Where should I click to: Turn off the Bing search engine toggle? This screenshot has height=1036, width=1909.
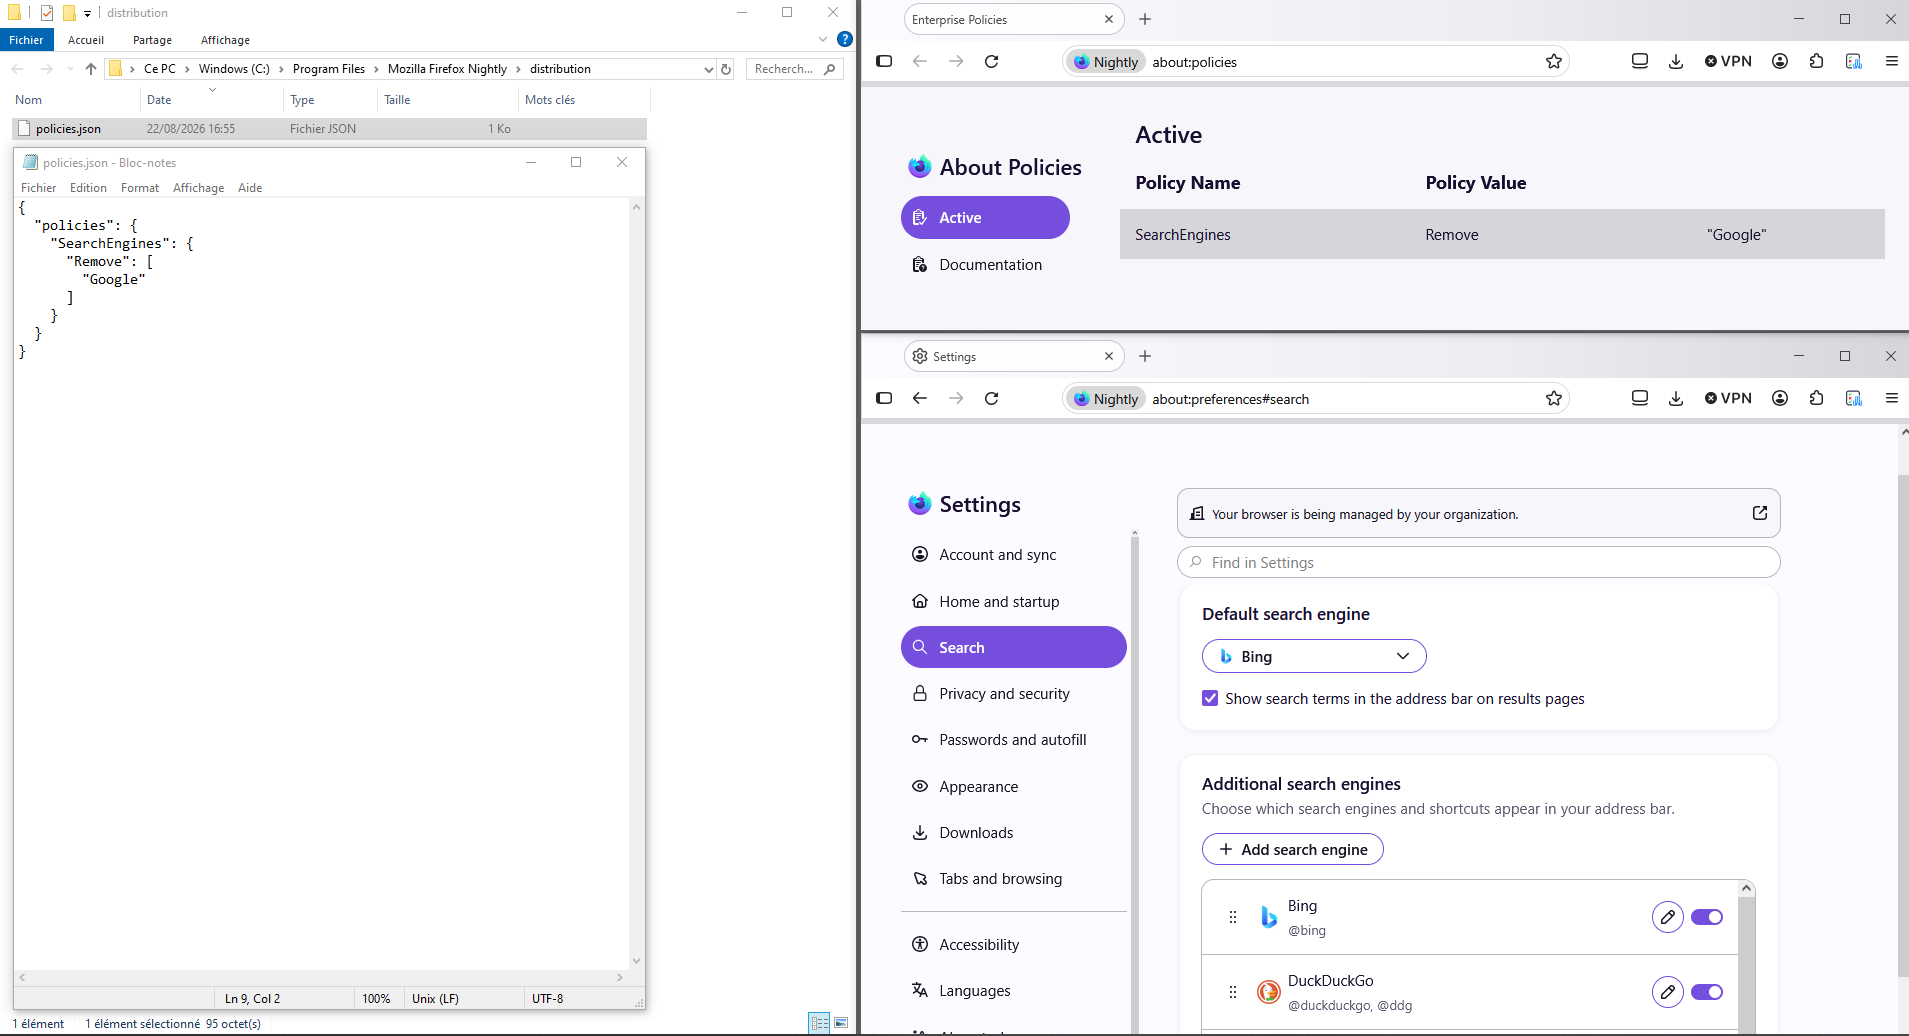click(x=1707, y=917)
